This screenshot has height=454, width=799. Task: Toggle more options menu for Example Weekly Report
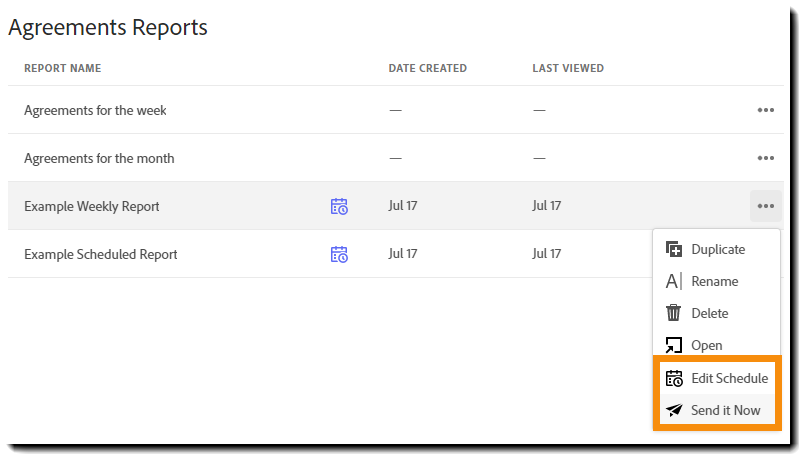coord(766,206)
